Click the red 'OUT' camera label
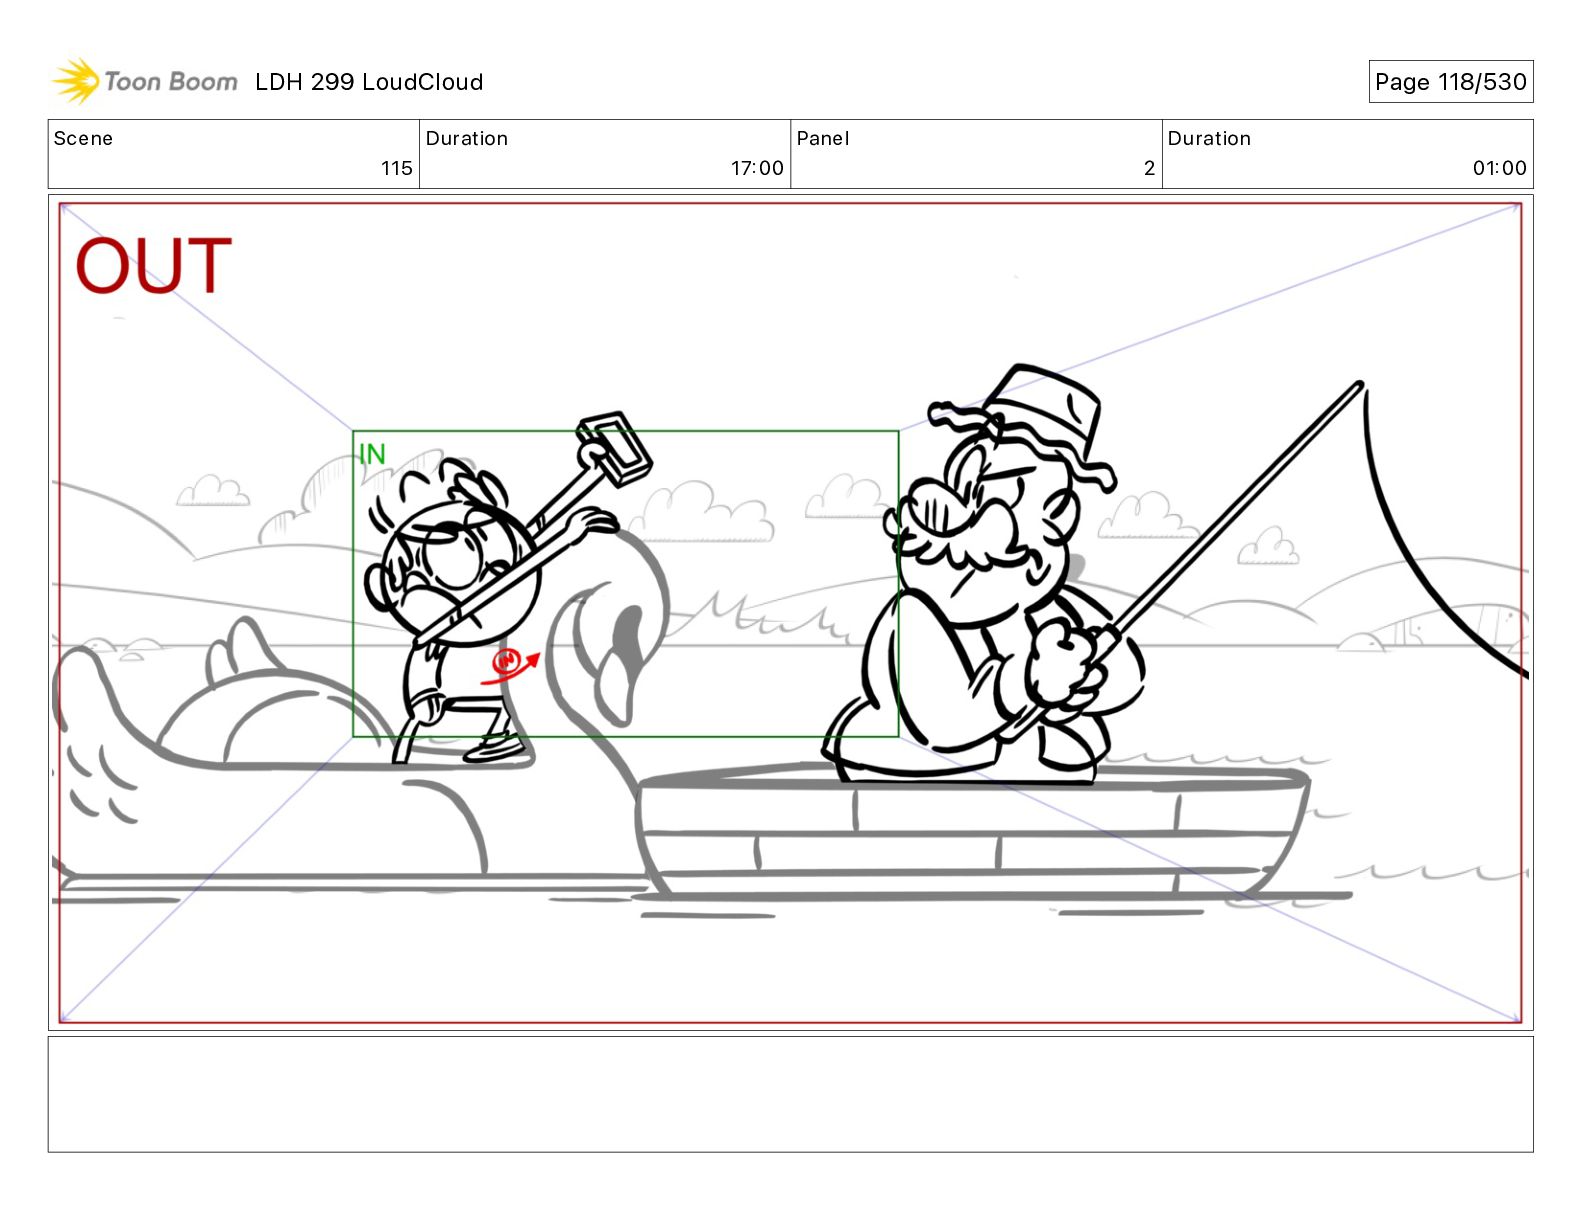 [153, 266]
